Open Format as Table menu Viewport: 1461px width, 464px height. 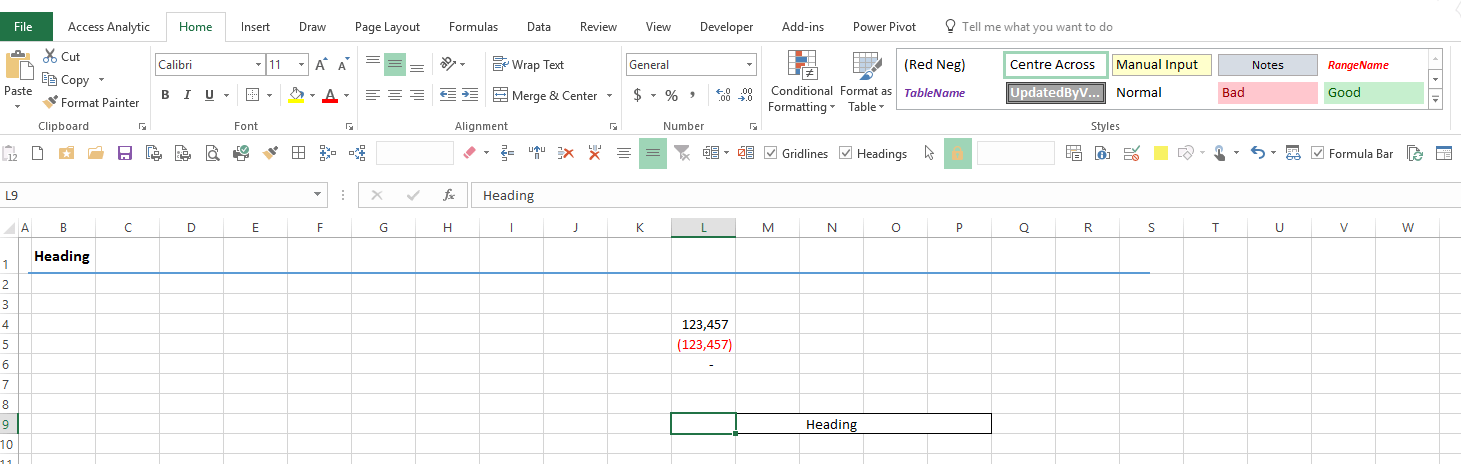point(866,81)
